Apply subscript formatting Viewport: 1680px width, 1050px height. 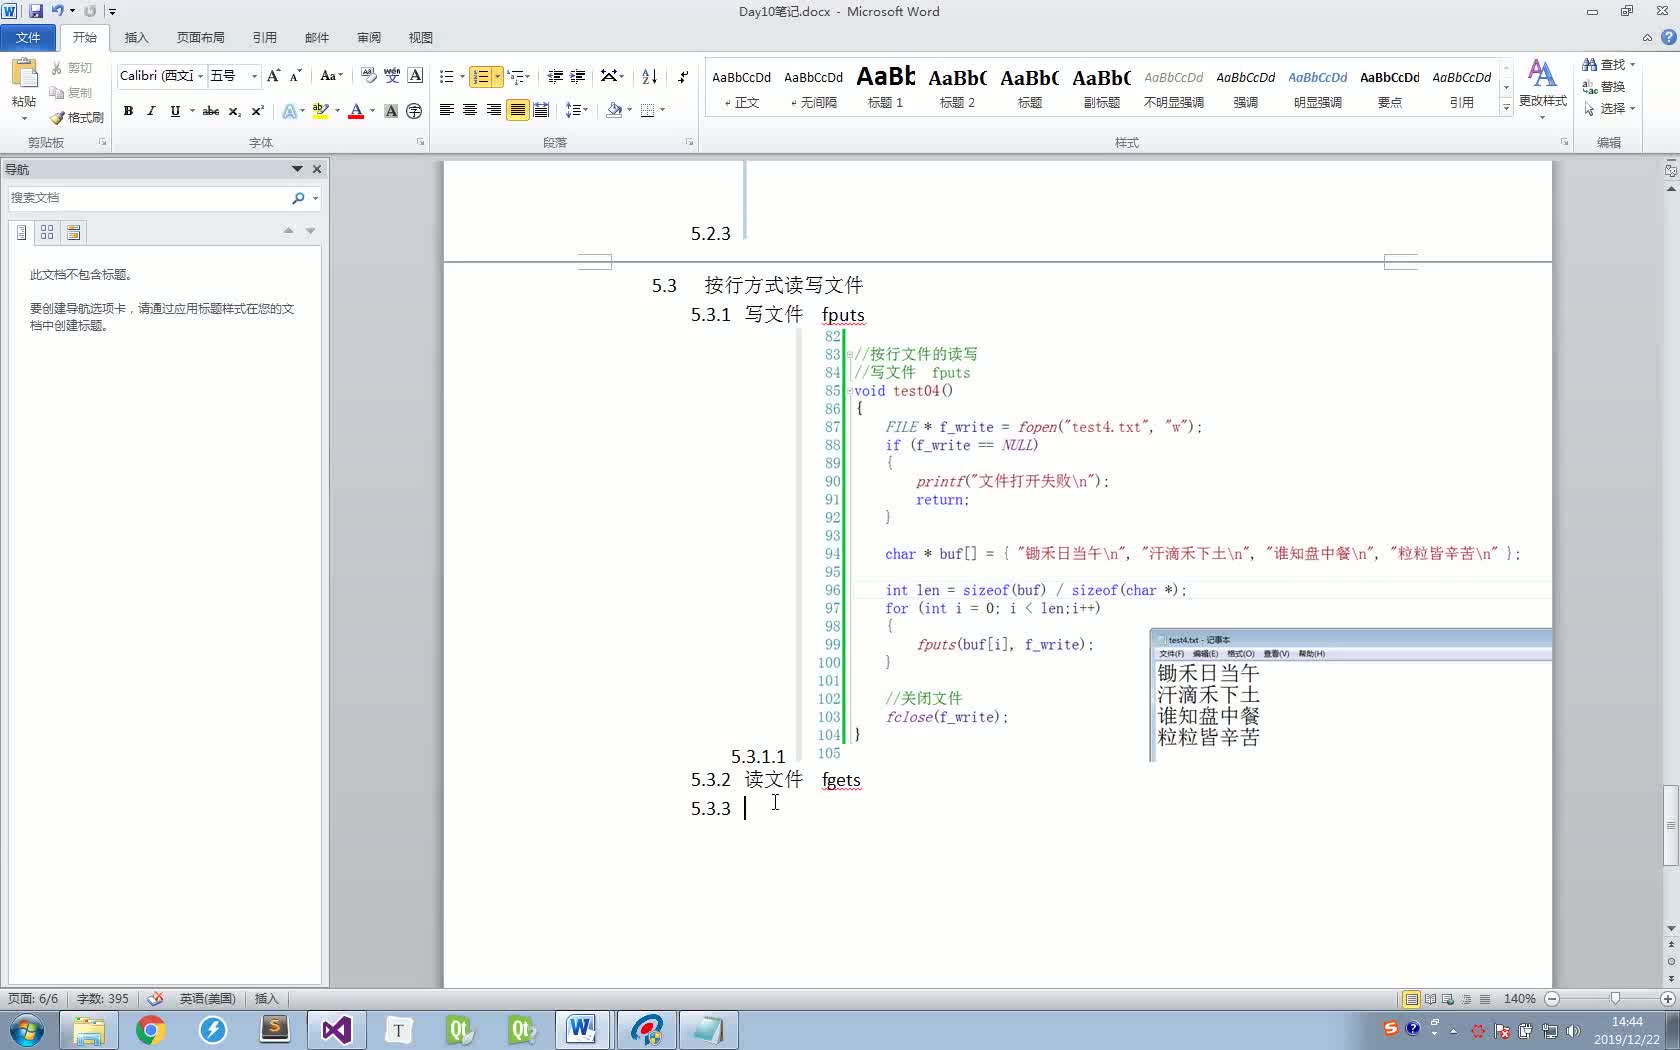coord(234,111)
